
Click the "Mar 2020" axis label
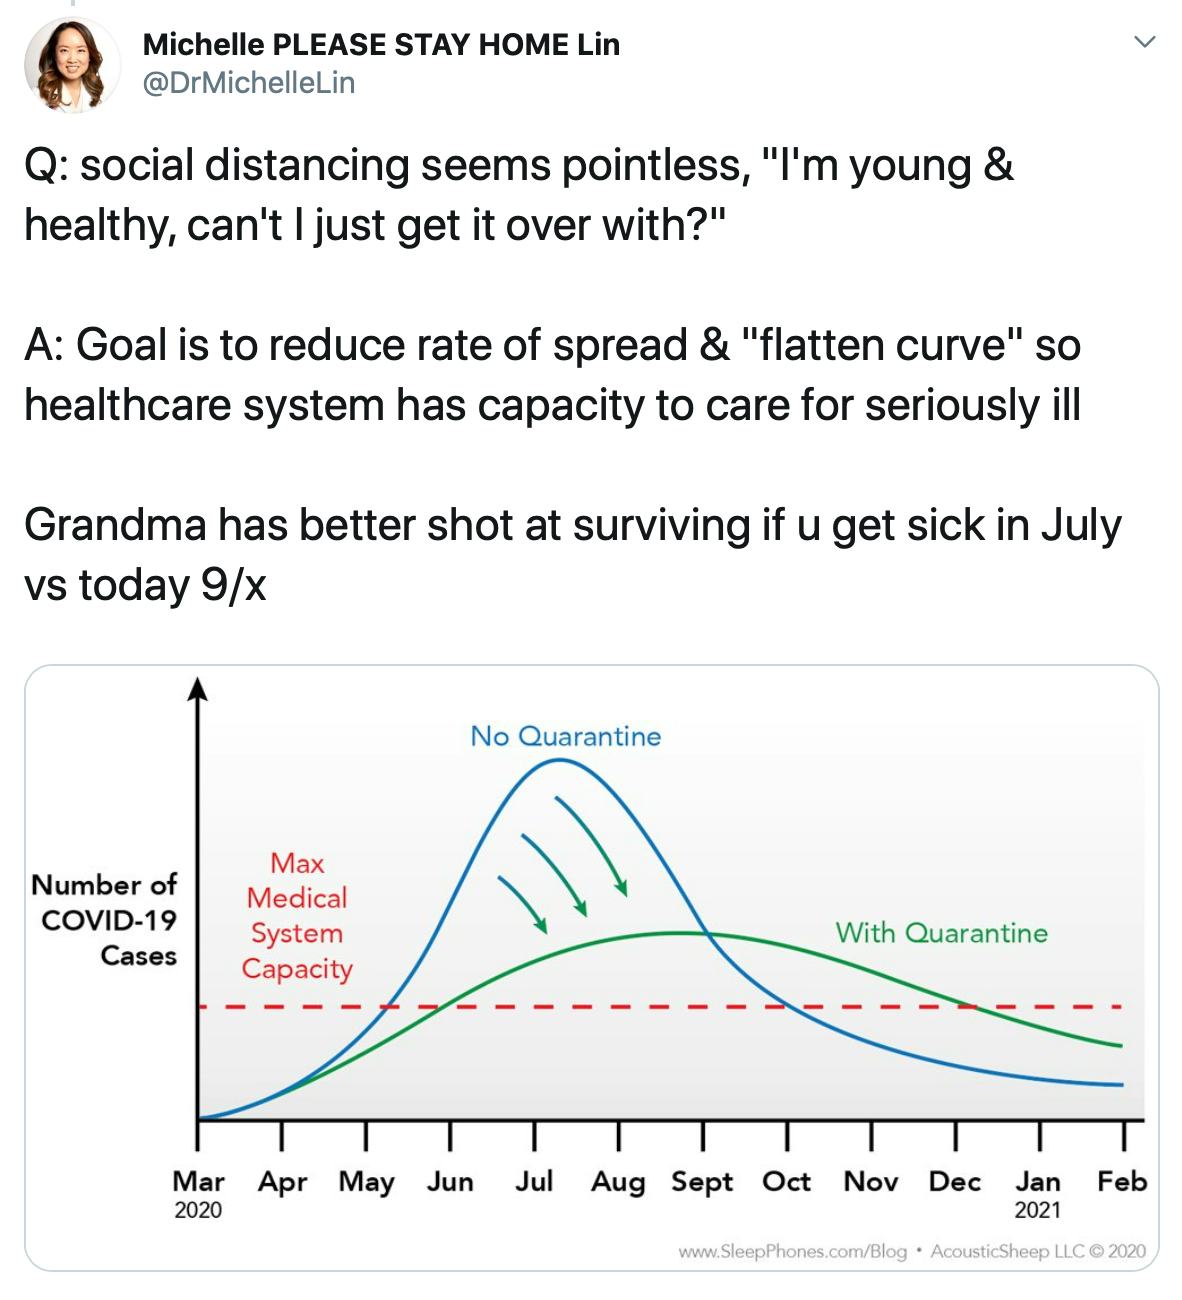tap(198, 1193)
